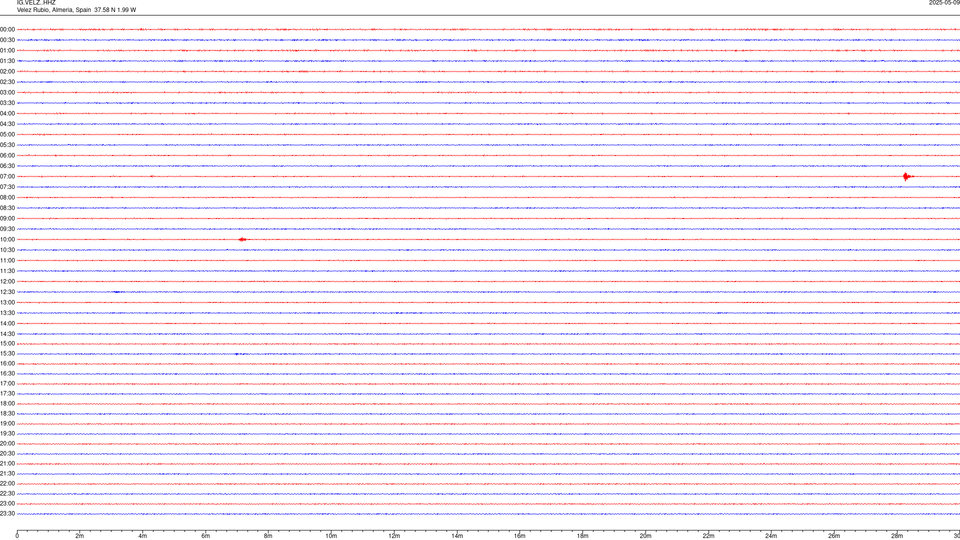The width and height of the screenshot is (960, 540).
Task: Select the red seismic burst on the 10:00 trace
Action: pos(243,239)
